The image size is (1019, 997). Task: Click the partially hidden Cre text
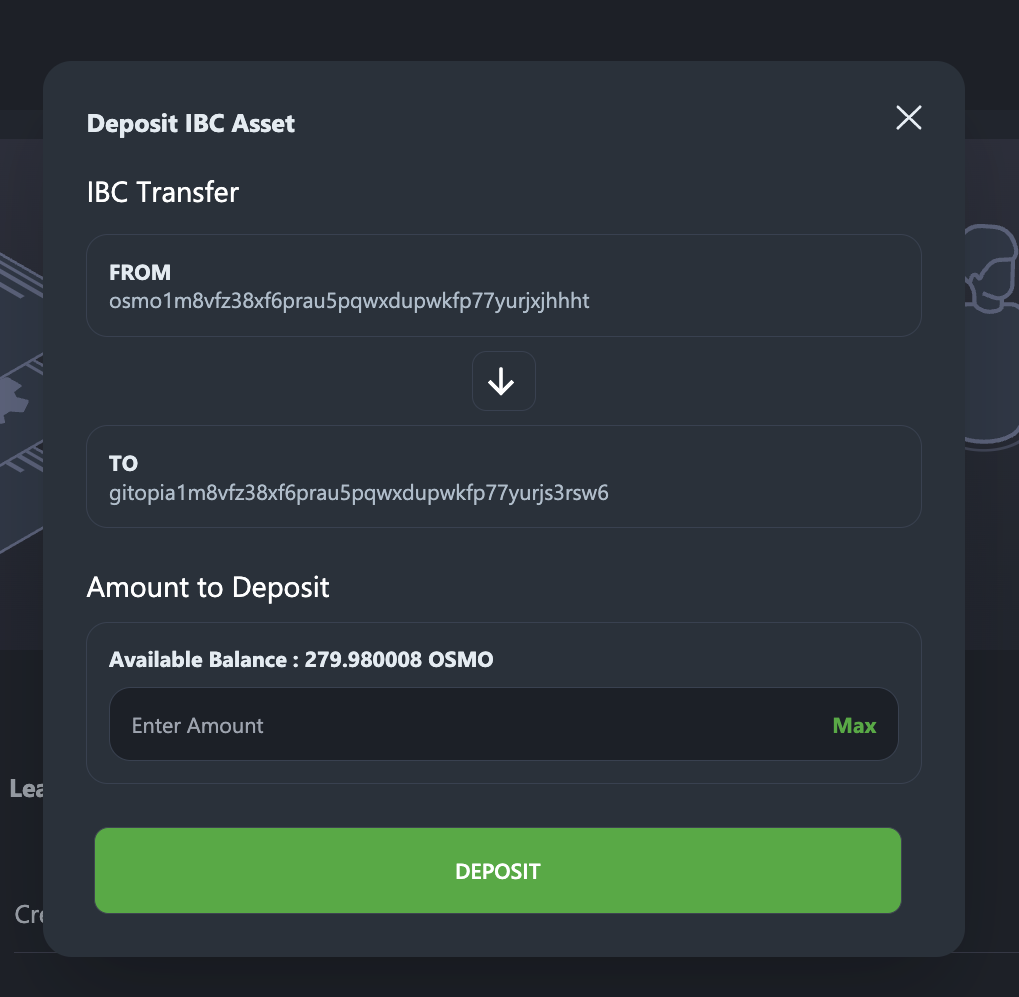pos(29,914)
